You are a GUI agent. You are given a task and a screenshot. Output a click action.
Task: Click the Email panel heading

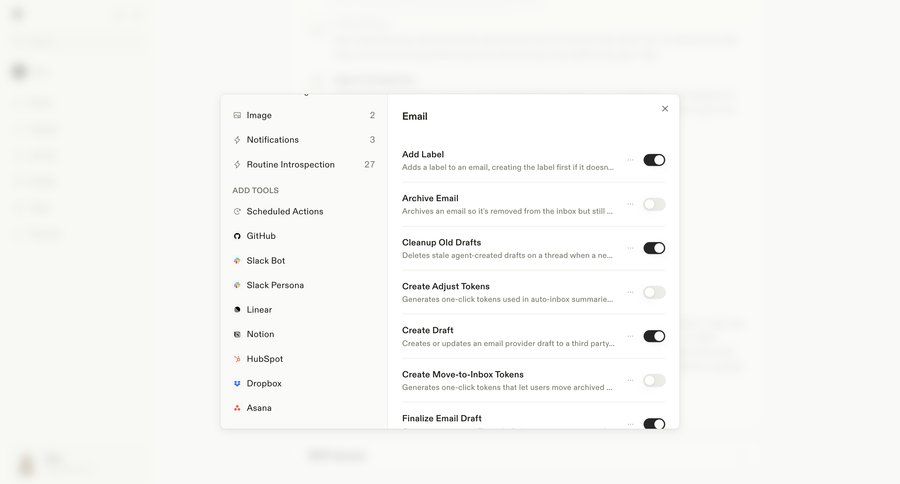pos(415,117)
